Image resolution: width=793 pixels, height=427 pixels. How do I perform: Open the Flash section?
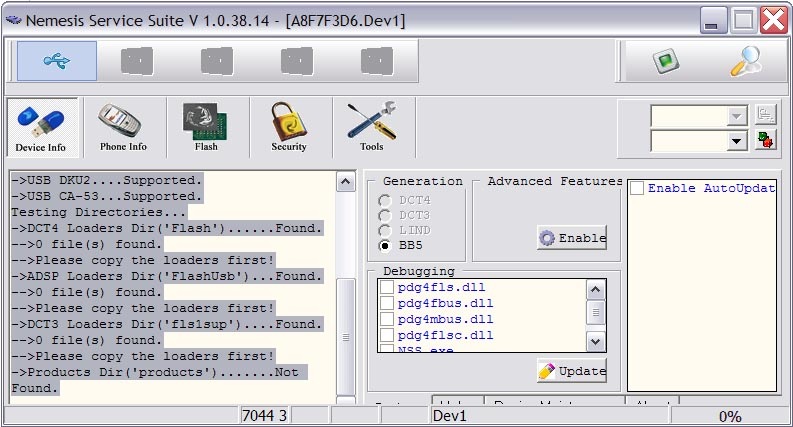(x=205, y=127)
